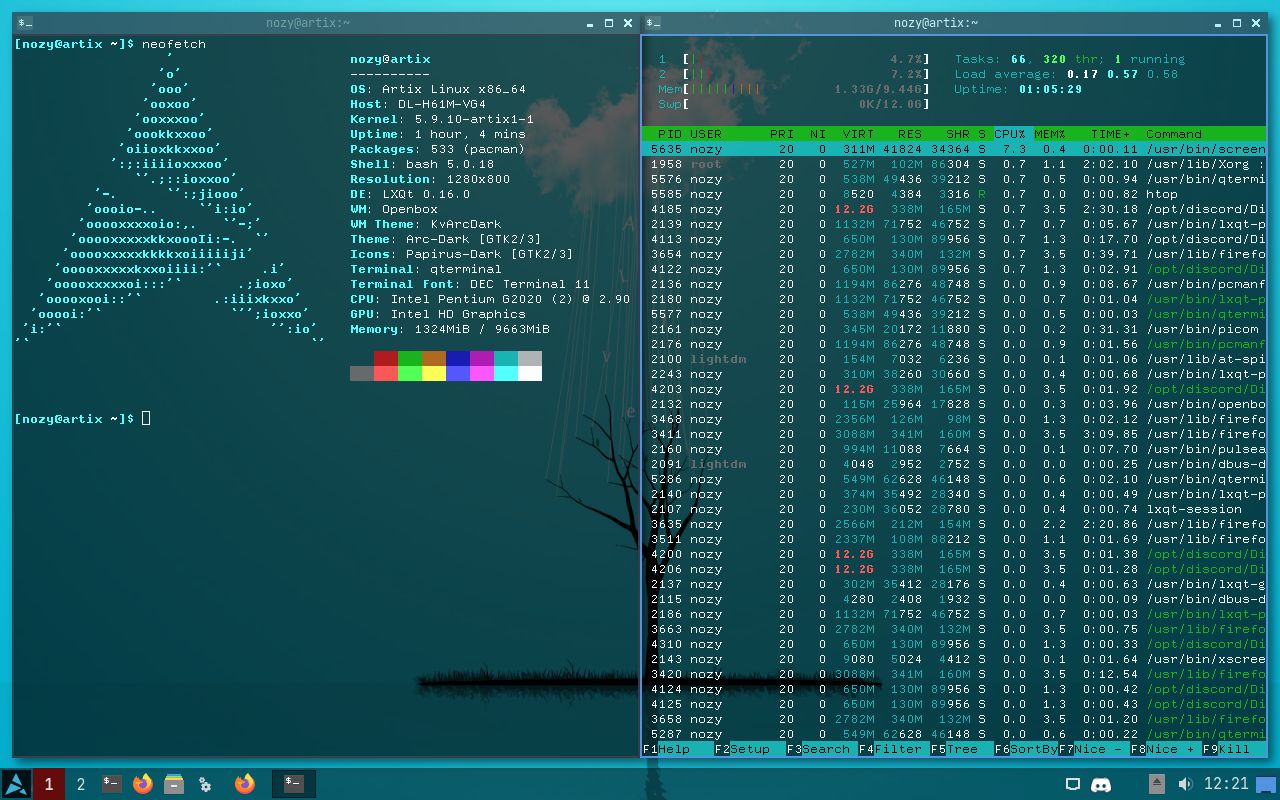Open Discord from the system tray

pyautogui.click(x=1101, y=785)
